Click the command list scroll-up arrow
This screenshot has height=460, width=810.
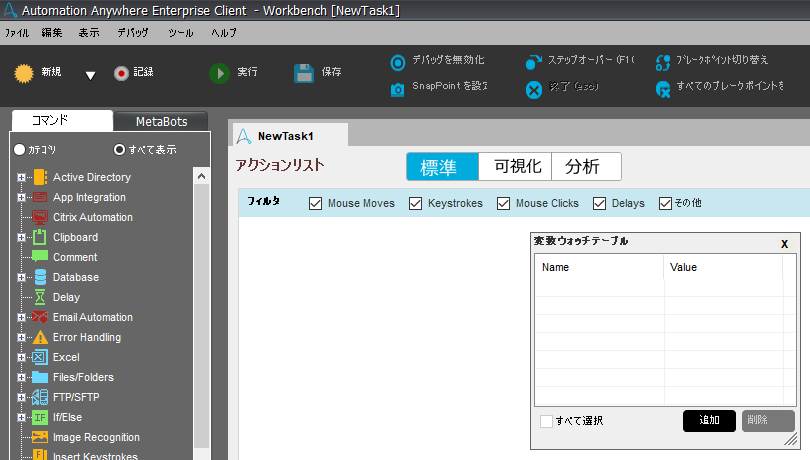[201, 177]
